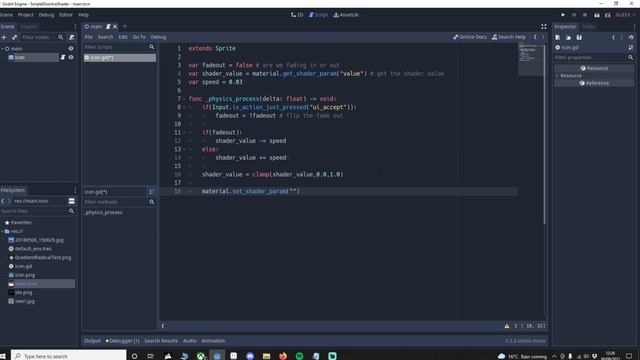Play the project with the play button

point(563,15)
